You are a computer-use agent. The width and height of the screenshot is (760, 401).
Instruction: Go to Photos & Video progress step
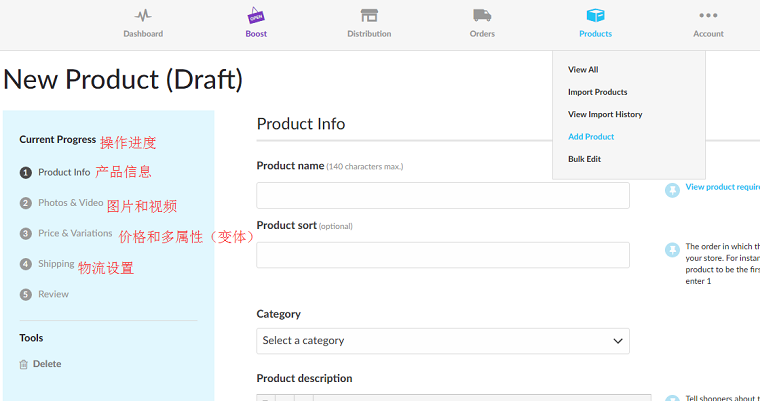(71, 203)
